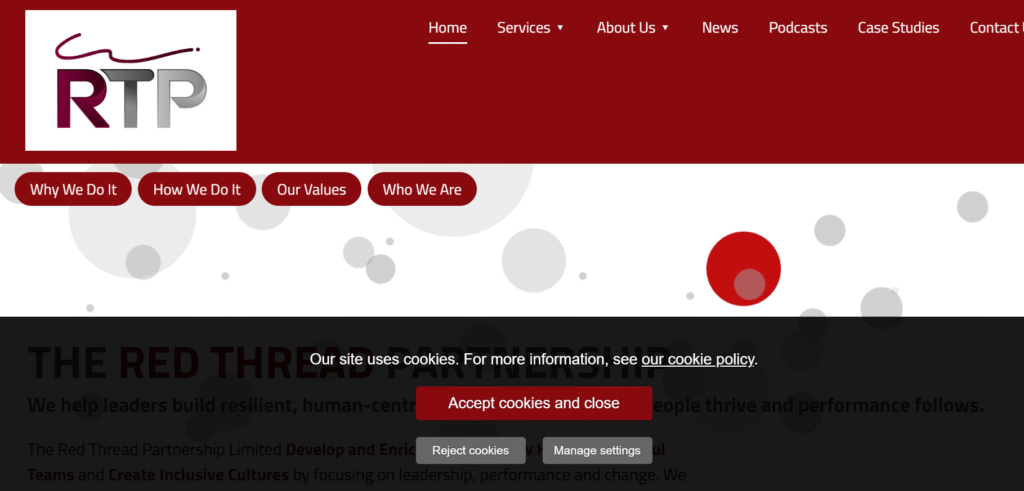Click 'The Red Thread Partnership Limited' paragraph text
This screenshot has width=1024, height=491.
tap(155, 450)
